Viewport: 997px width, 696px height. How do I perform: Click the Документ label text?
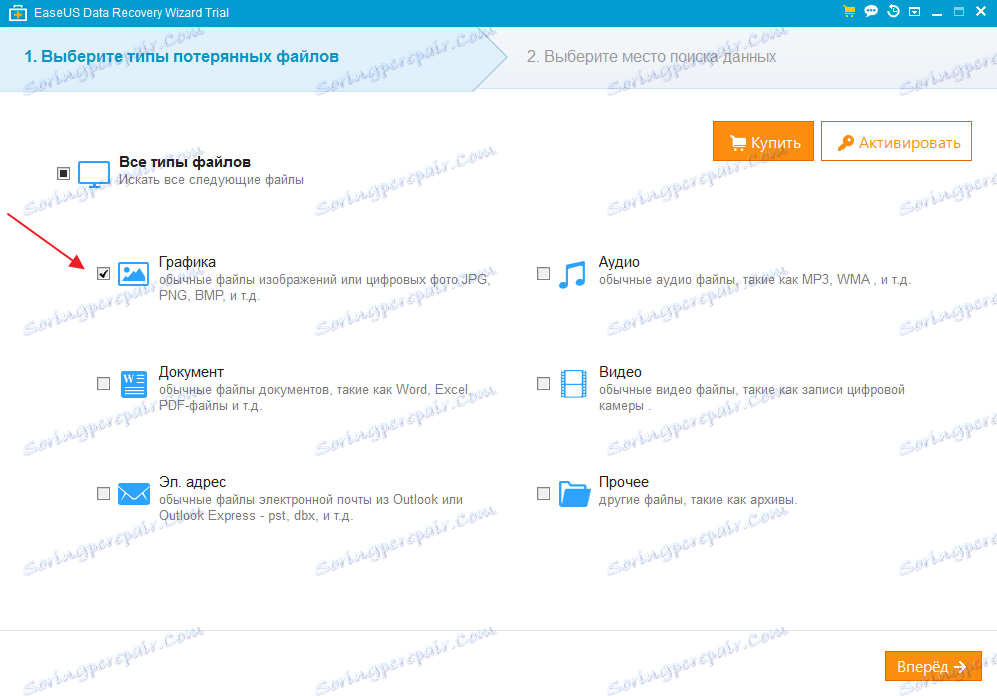pos(191,372)
